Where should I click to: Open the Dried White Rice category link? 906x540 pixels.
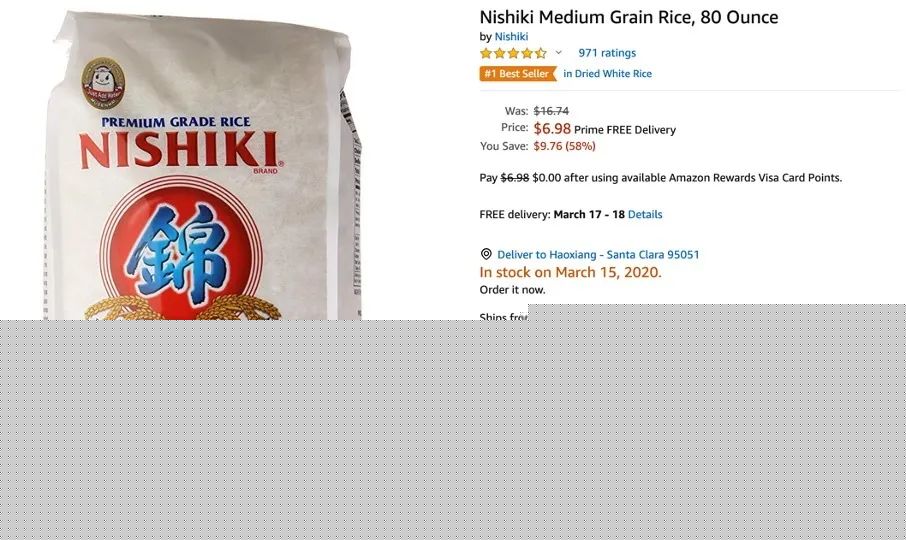point(608,73)
